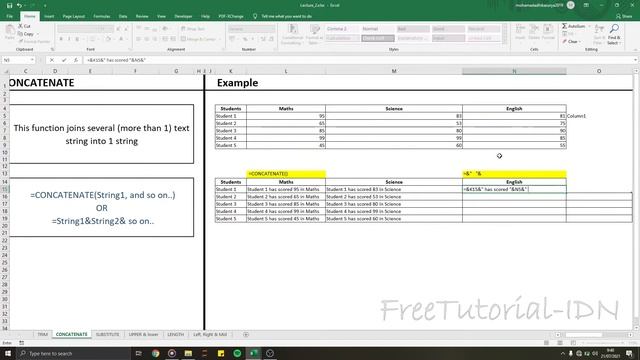Select the Format Painter brush

tap(34, 42)
